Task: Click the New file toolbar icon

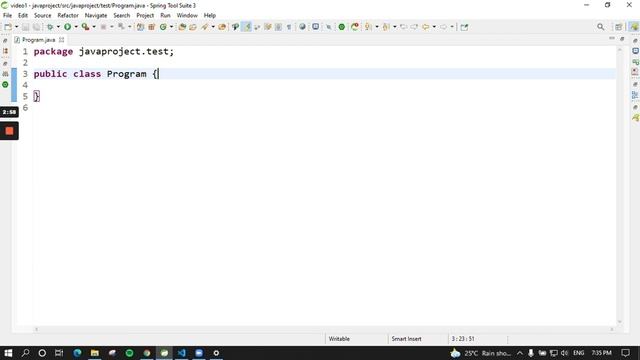Action: click(x=8, y=27)
